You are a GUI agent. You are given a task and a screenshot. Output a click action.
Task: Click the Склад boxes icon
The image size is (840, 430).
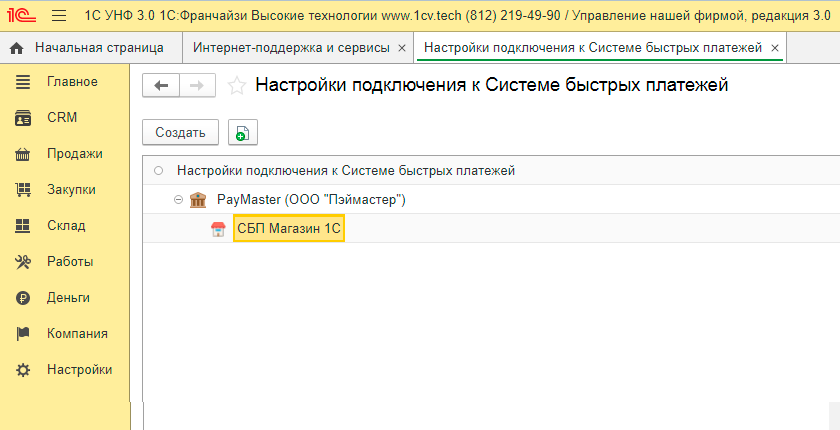(x=23, y=226)
